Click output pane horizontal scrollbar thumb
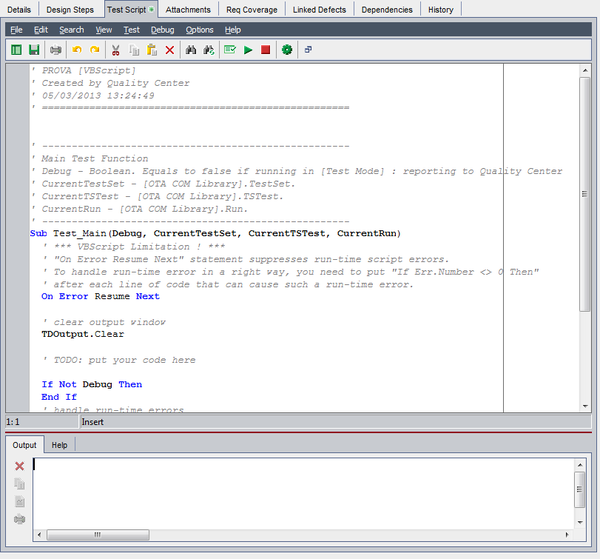The image size is (600, 559). (98, 535)
